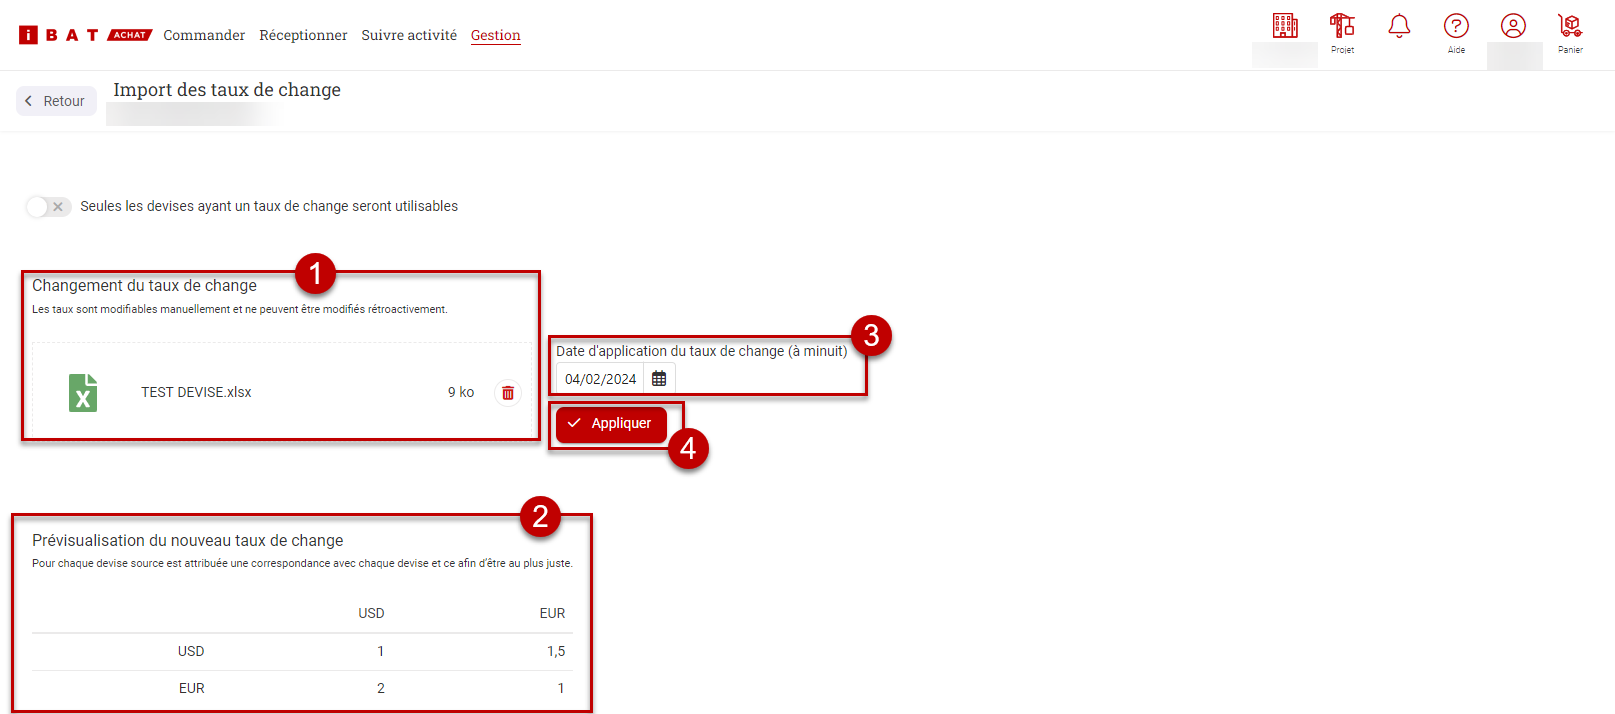Select the USD to EUR rate cell 1,5

[x=555, y=651]
